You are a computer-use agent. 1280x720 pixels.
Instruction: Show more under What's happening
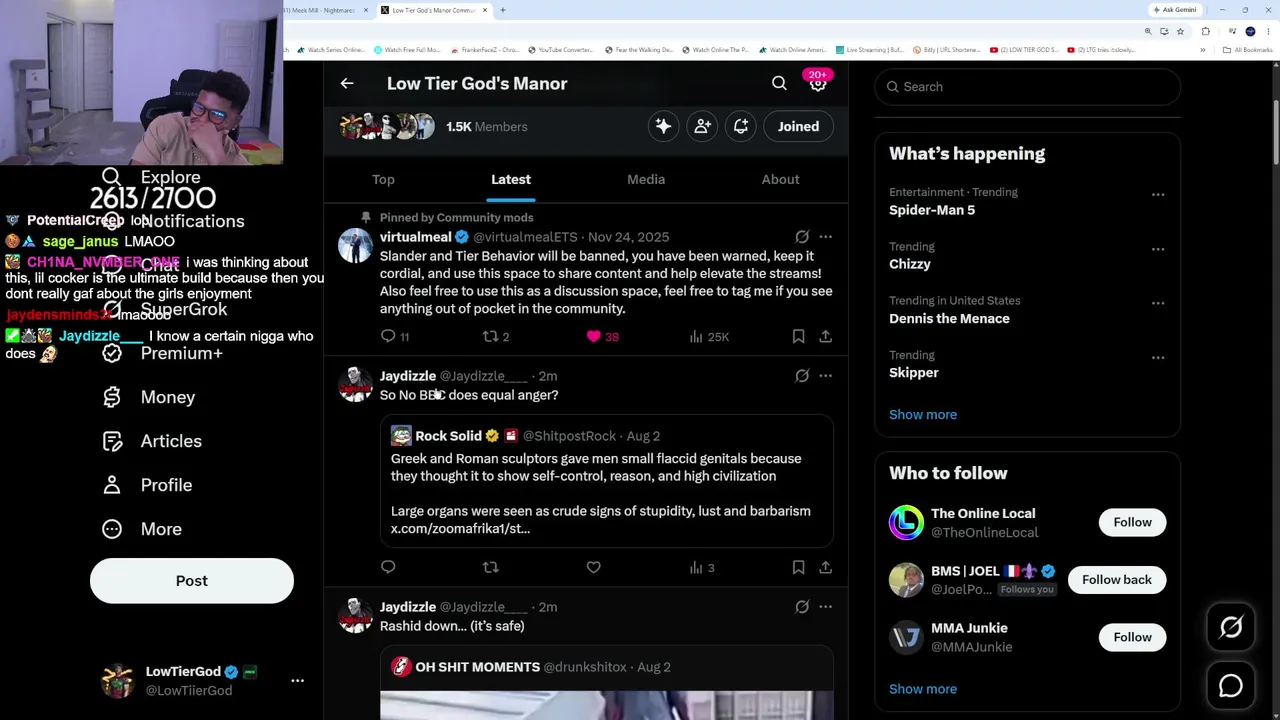point(923,415)
